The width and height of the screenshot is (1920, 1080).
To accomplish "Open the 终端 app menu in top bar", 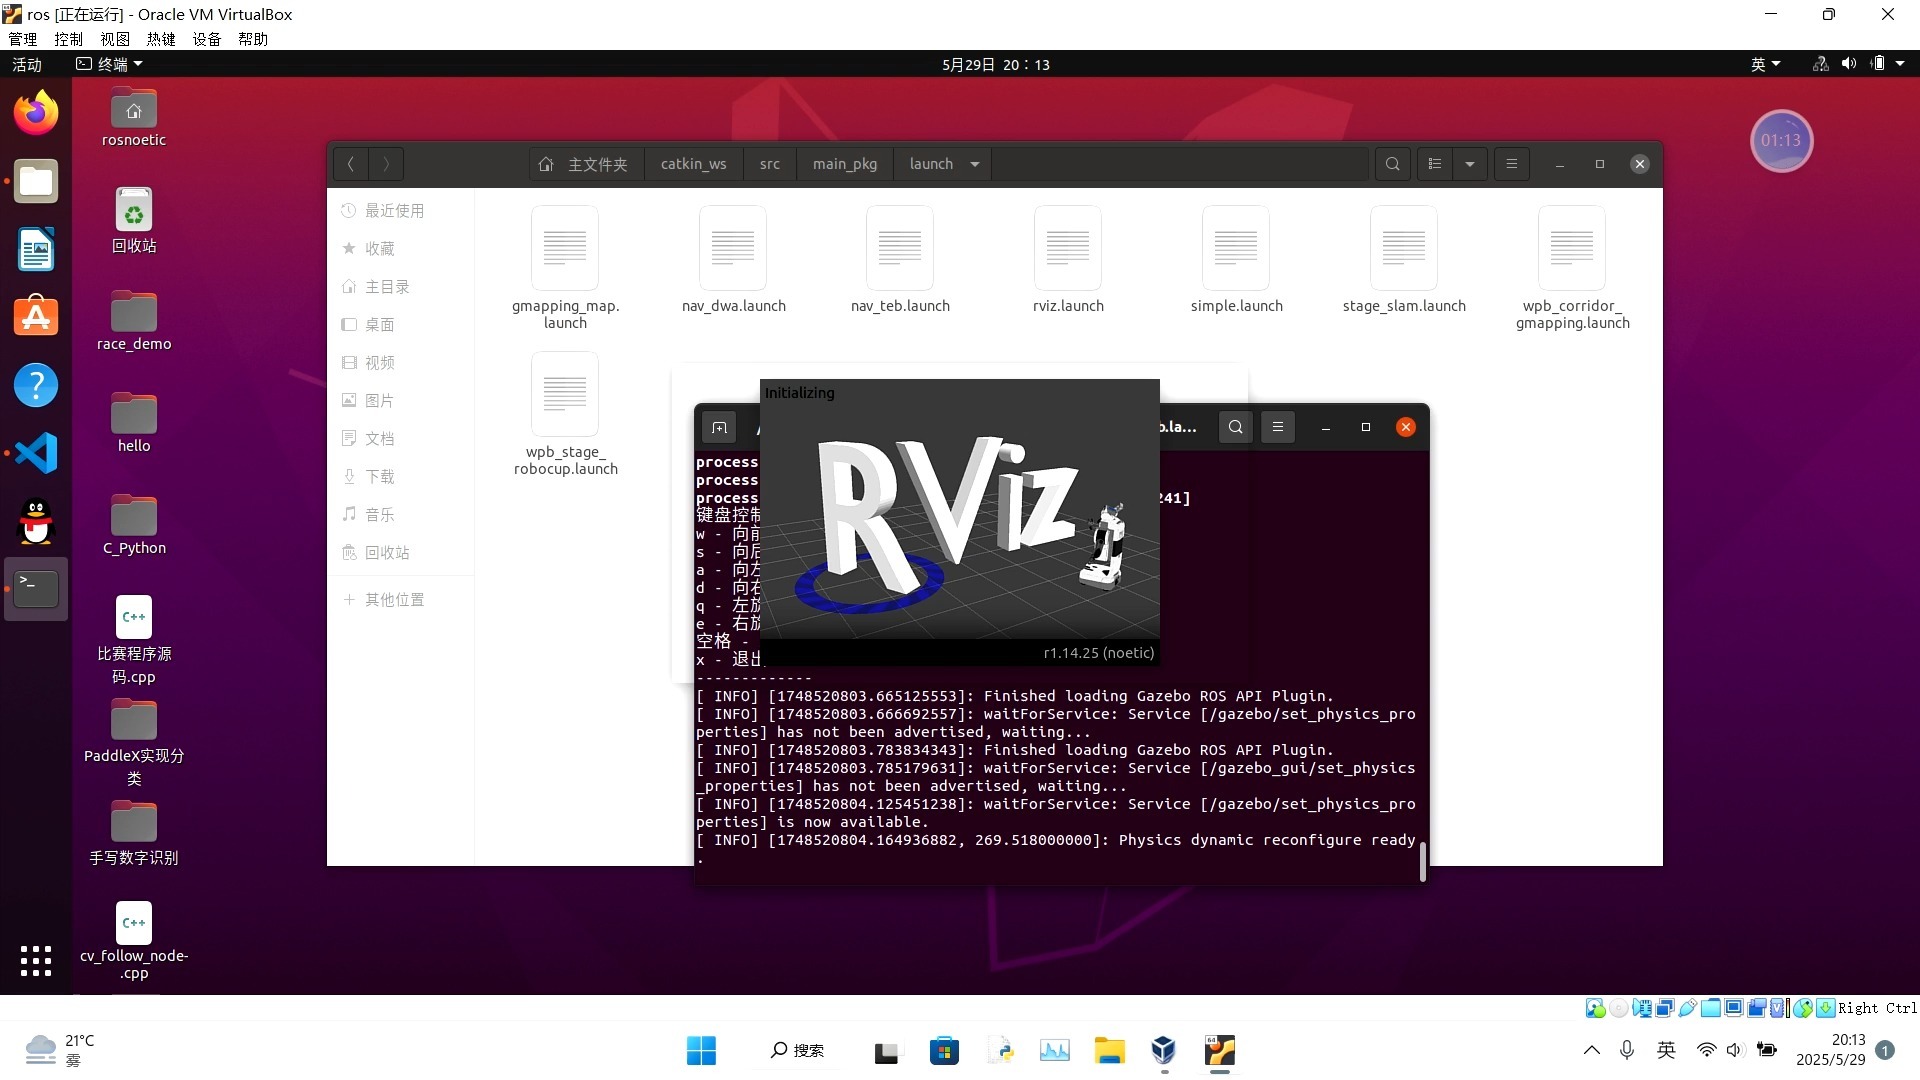I will (x=110, y=64).
